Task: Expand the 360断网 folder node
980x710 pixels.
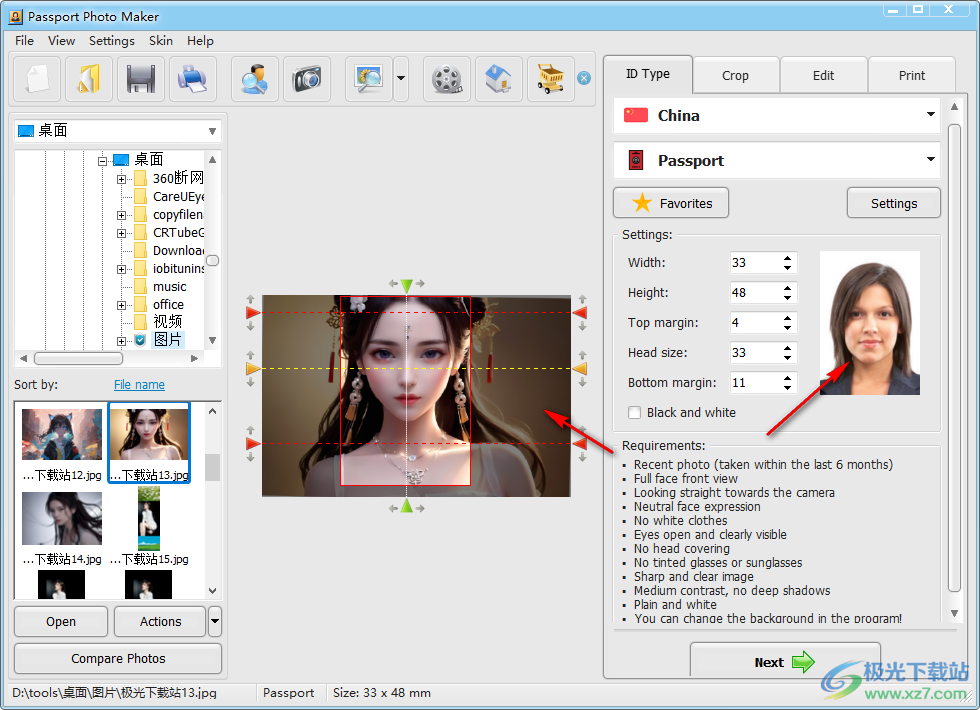Action: click(x=121, y=179)
